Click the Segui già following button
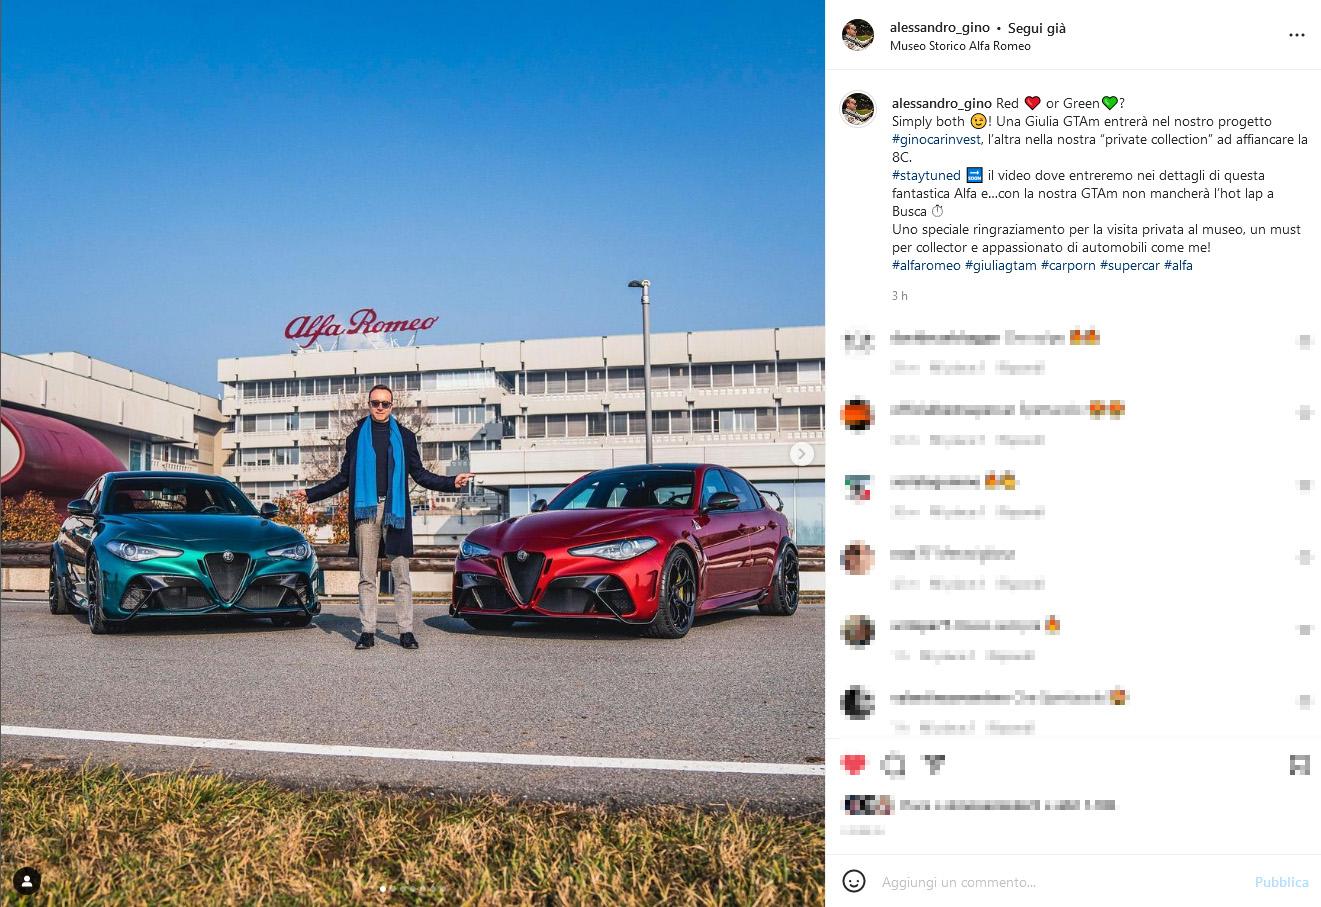Viewport: 1321px width, 907px height. coord(1037,28)
